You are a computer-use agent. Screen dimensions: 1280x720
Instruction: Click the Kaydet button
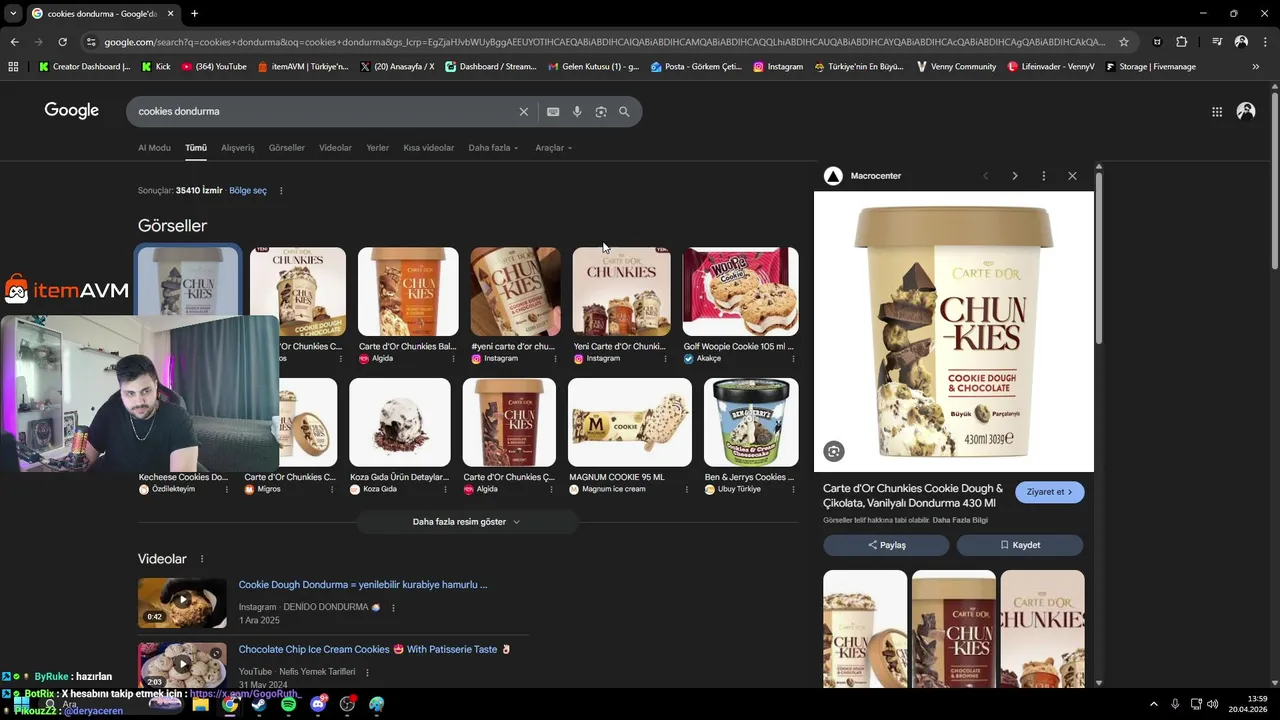click(1020, 545)
